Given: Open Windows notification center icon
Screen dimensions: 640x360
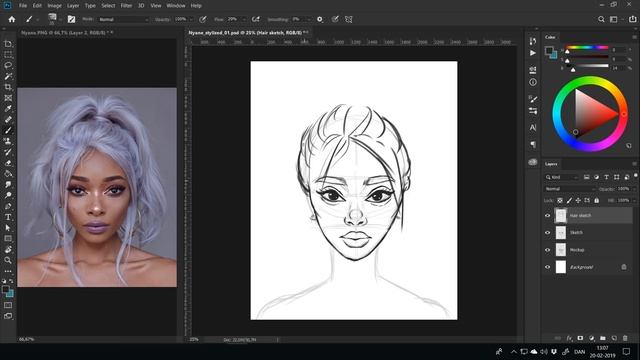Looking at the screenshot, I should pyautogui.click(x=627, y=351).
